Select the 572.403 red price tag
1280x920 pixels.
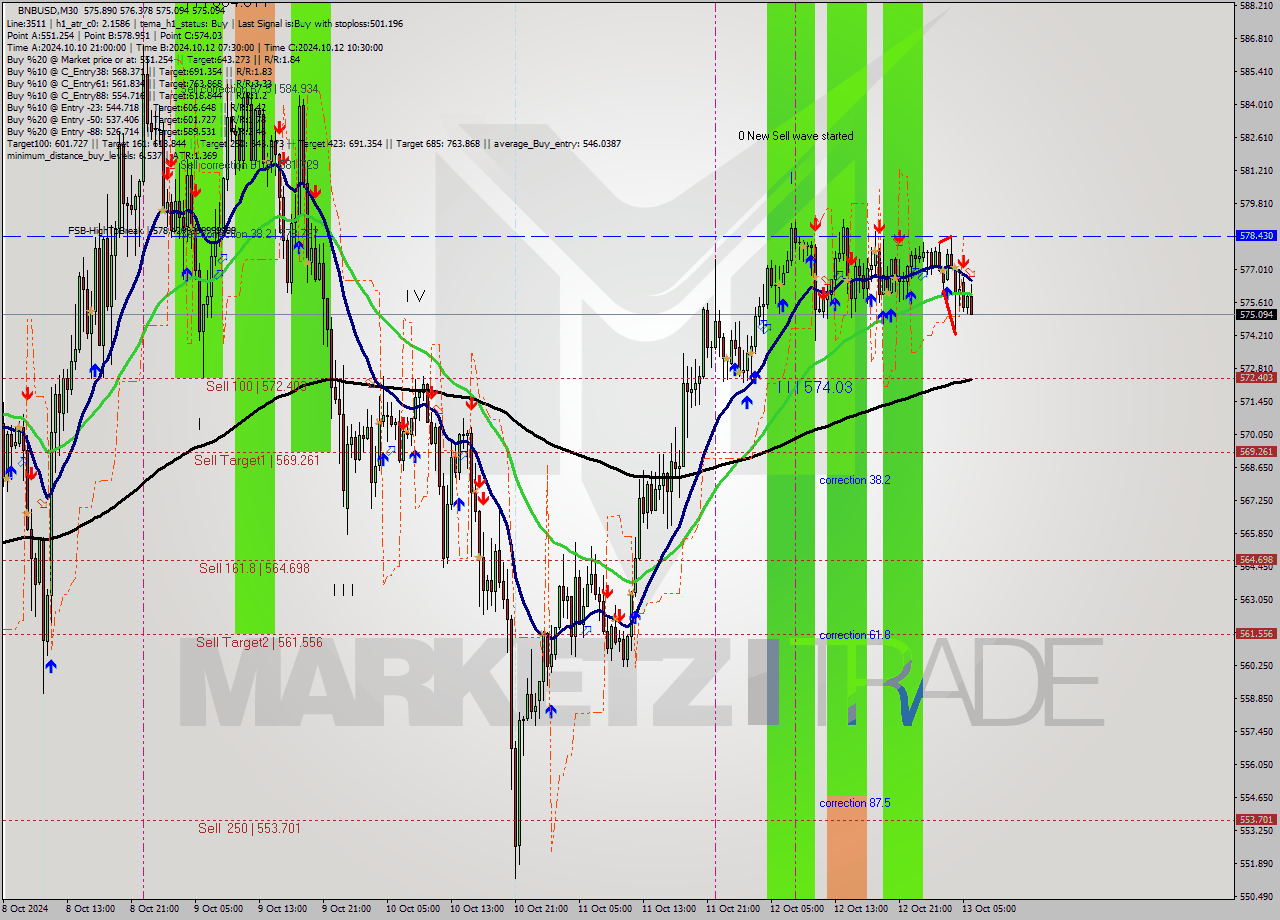click(x=1256, y=378)
